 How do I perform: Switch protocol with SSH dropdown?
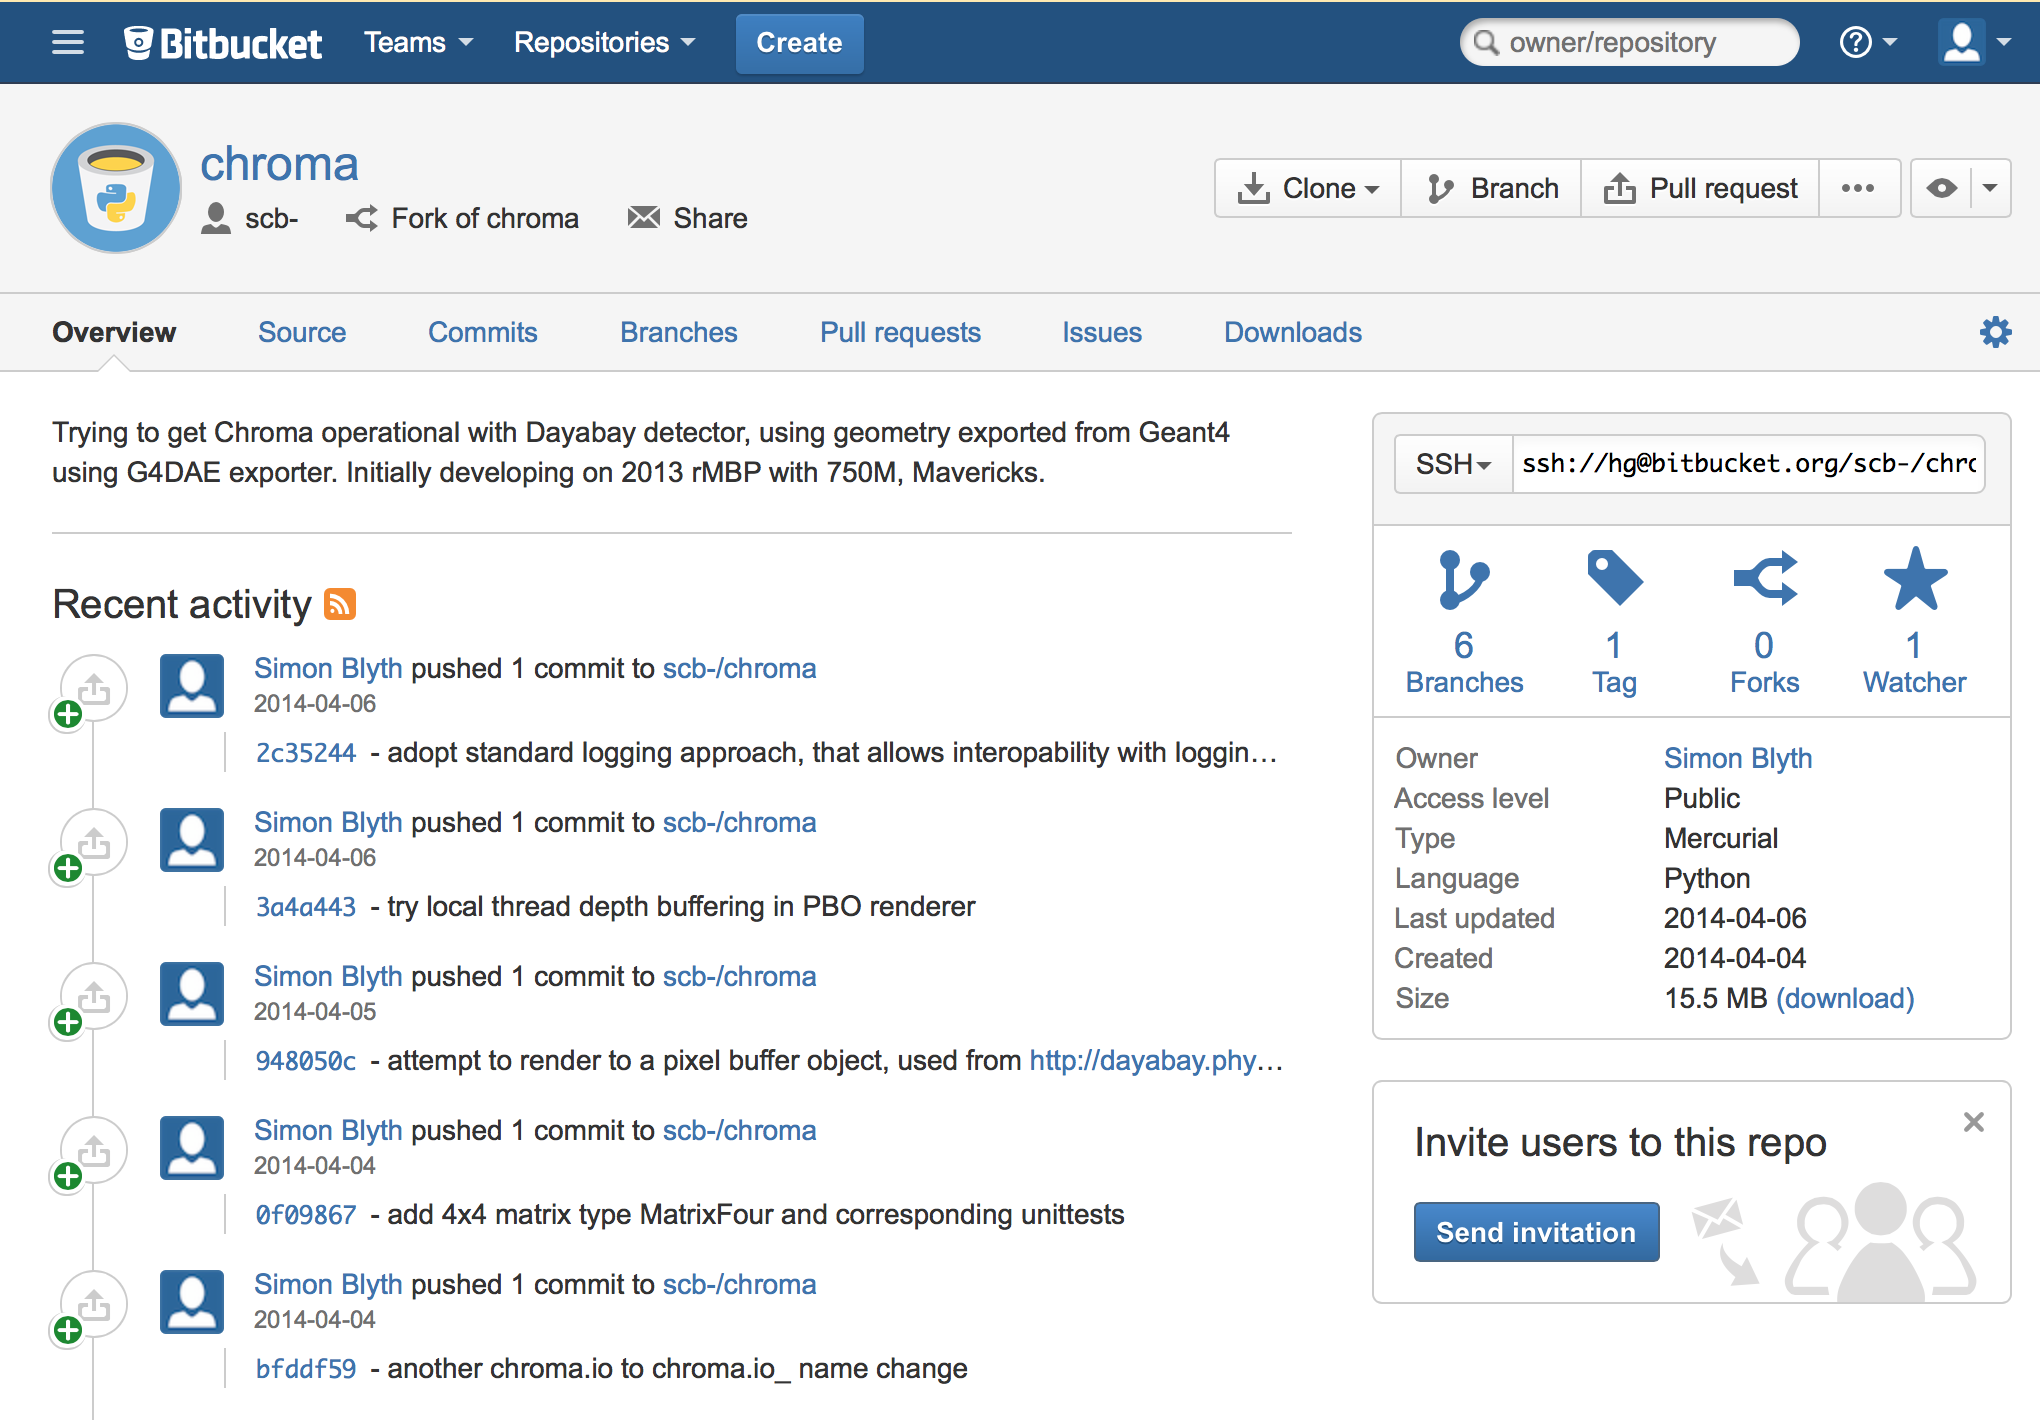(1453, 464)
